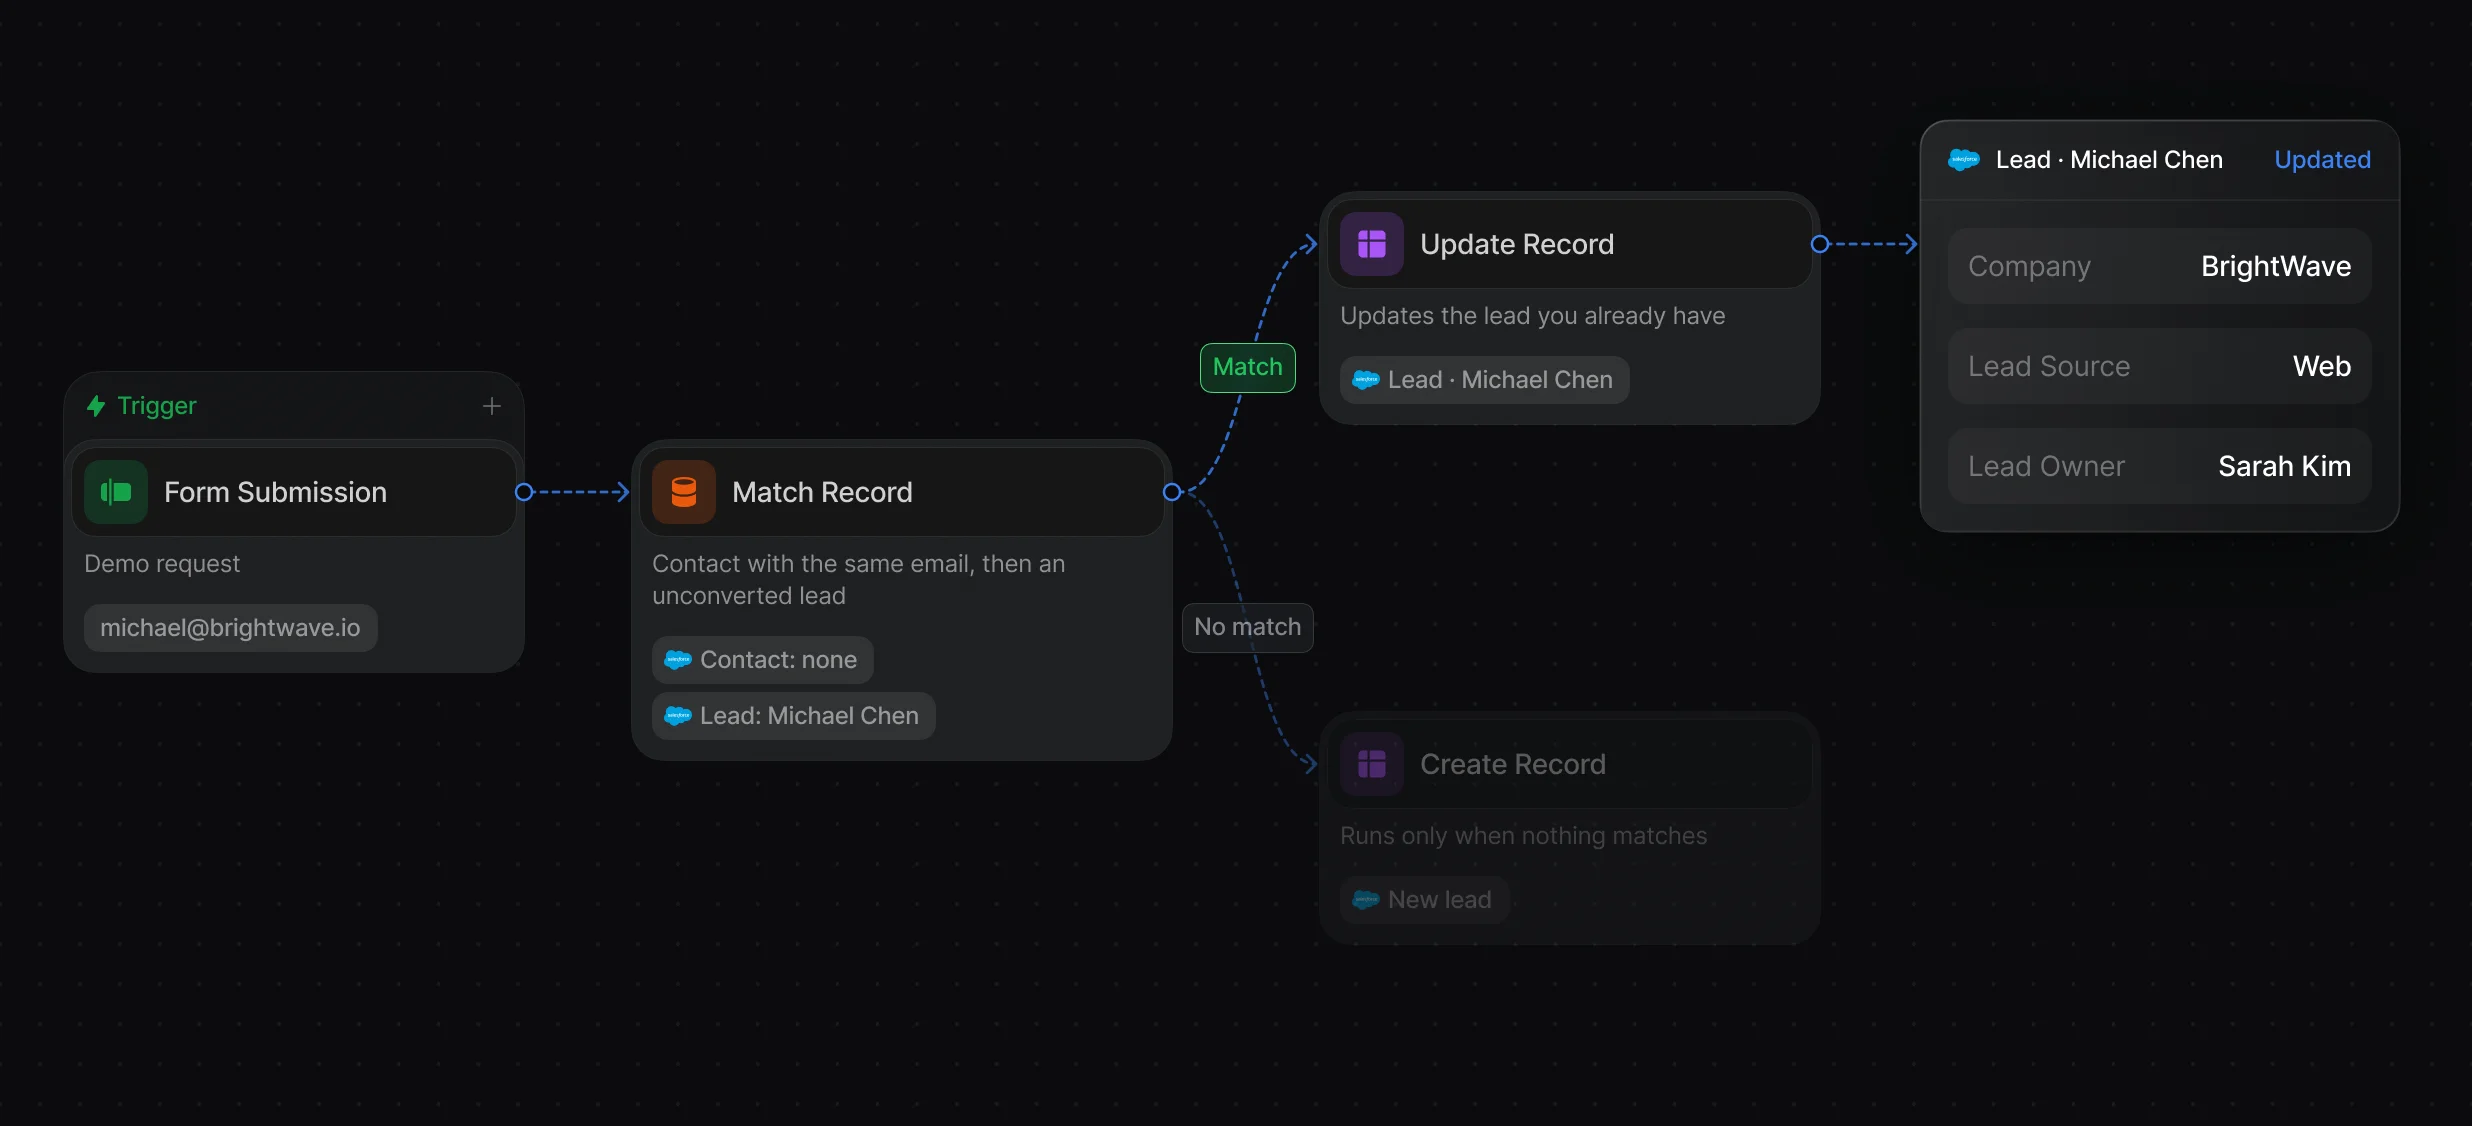Click 'Runs only when nothing matches' text
This screenshot has height=1126, width=2472.
[1523, 836]
